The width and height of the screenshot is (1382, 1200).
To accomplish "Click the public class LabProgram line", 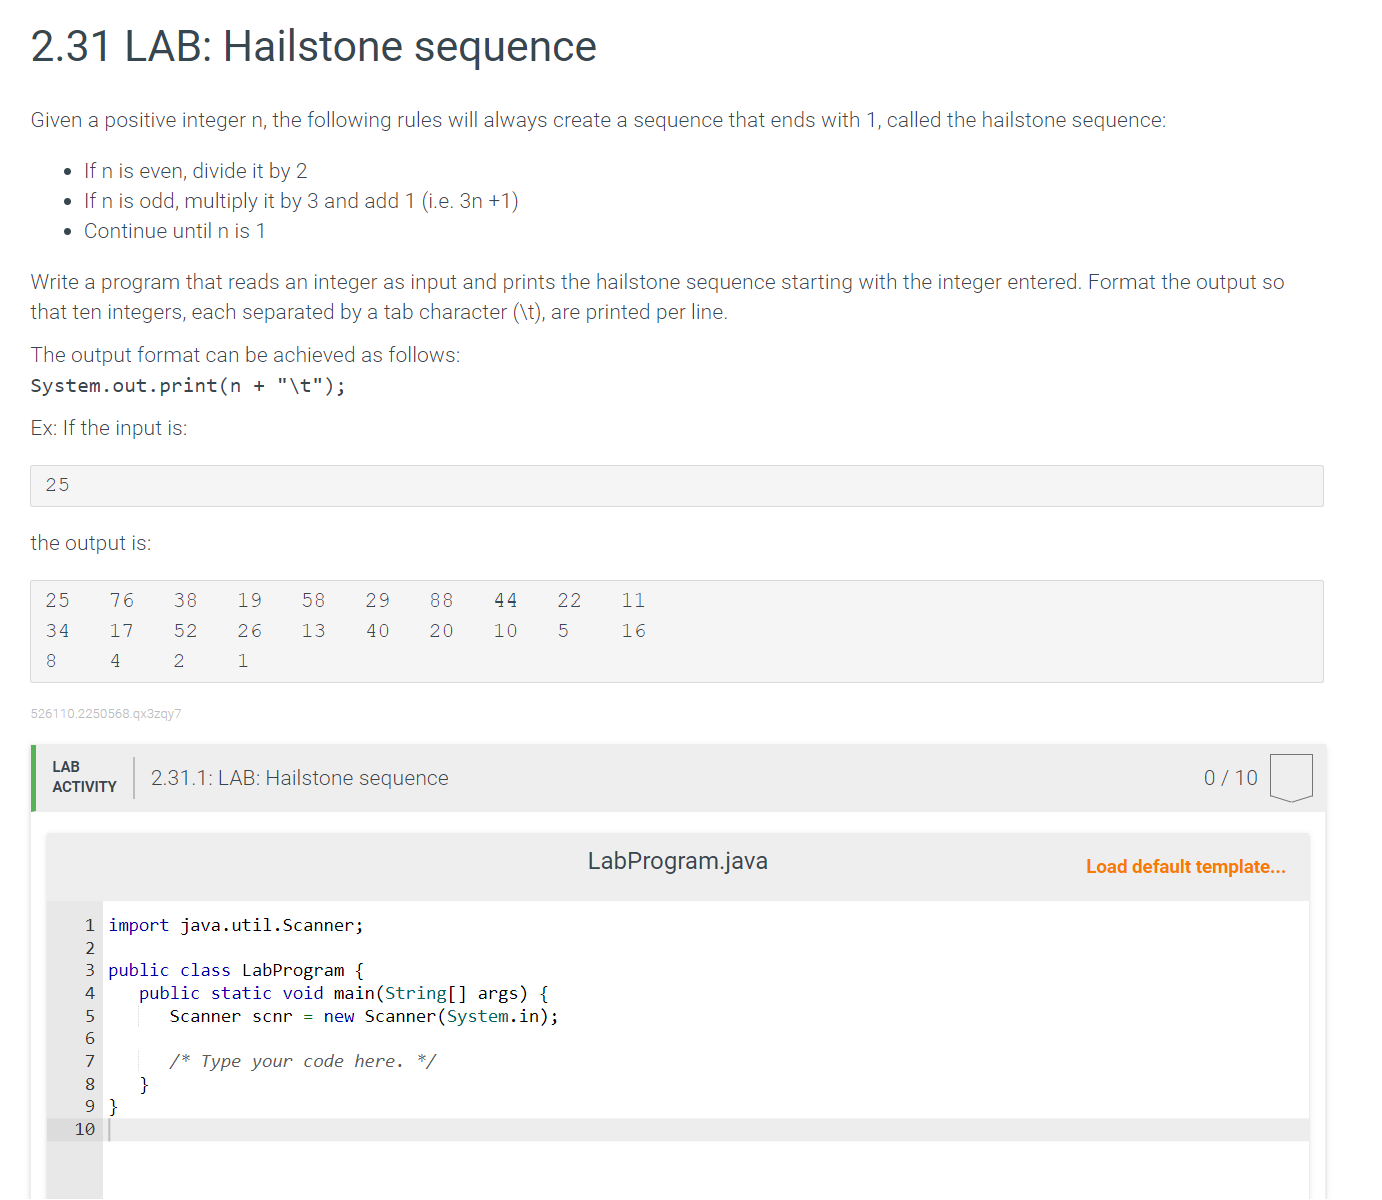I will click(234, 970).
